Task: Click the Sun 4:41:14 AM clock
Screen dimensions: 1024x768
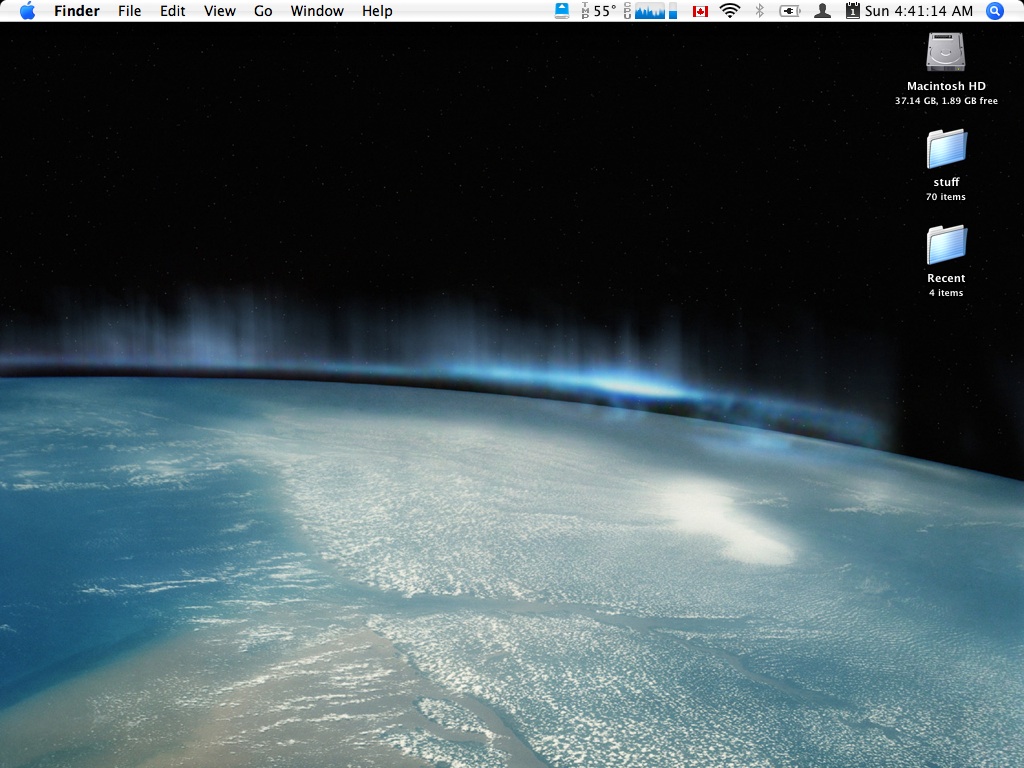Action: (x=918, y=11)
